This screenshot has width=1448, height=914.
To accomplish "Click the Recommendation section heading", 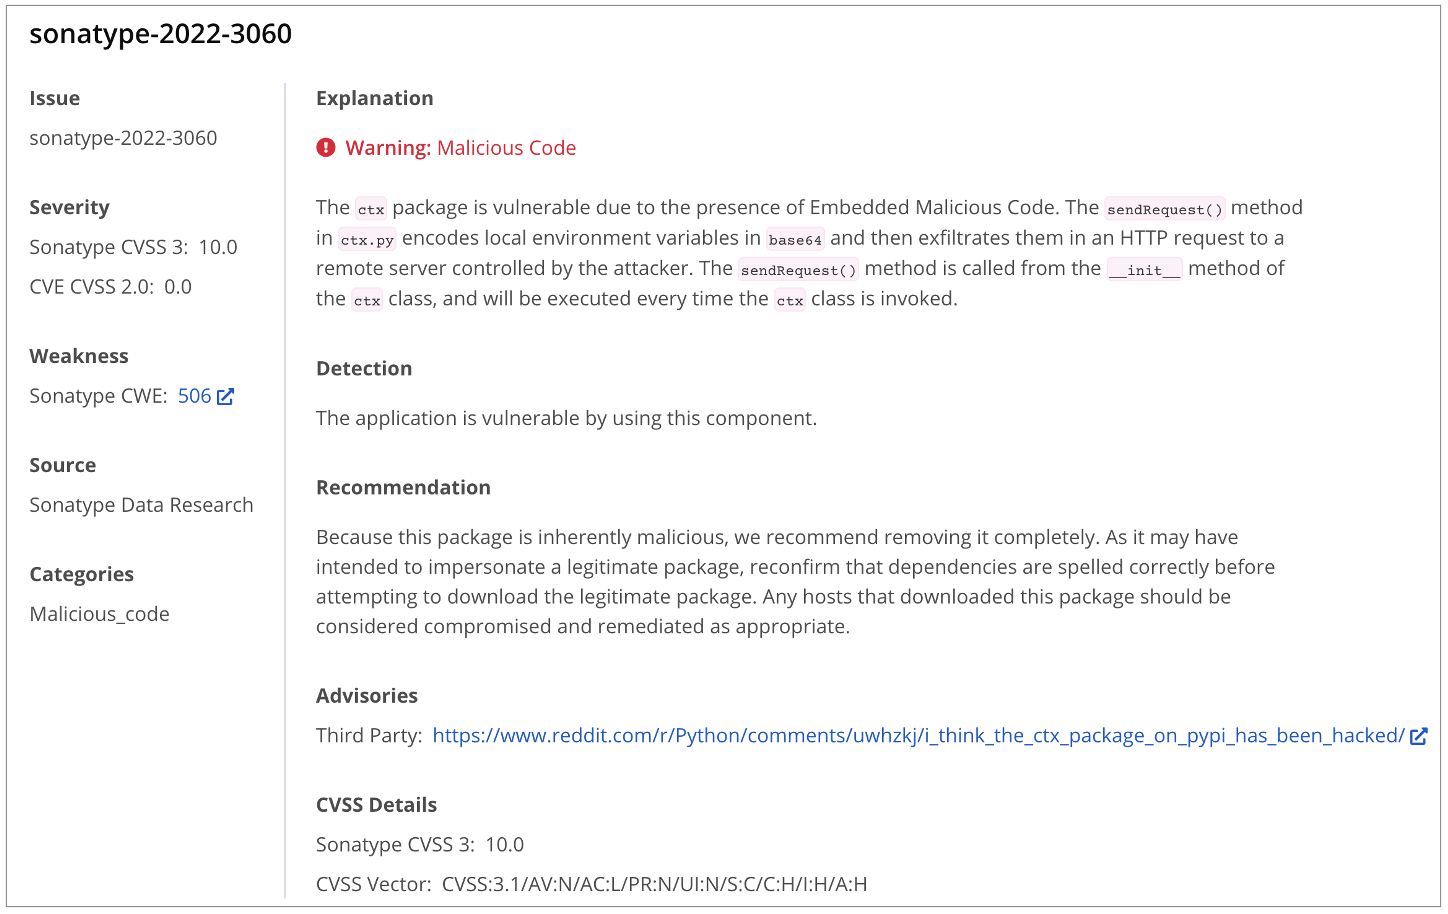I will pos(403,487).
